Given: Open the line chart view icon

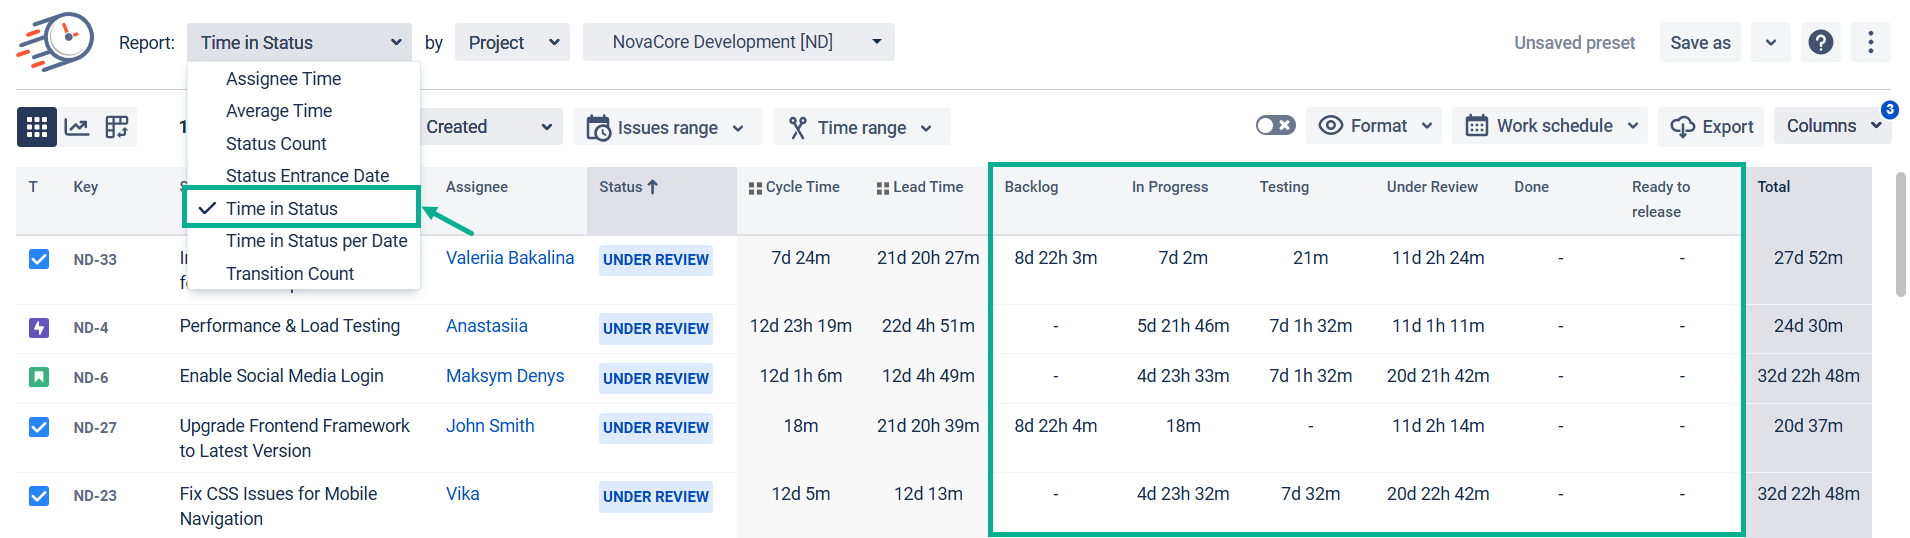Looking at the screenshot, I should tap(77, 127).
